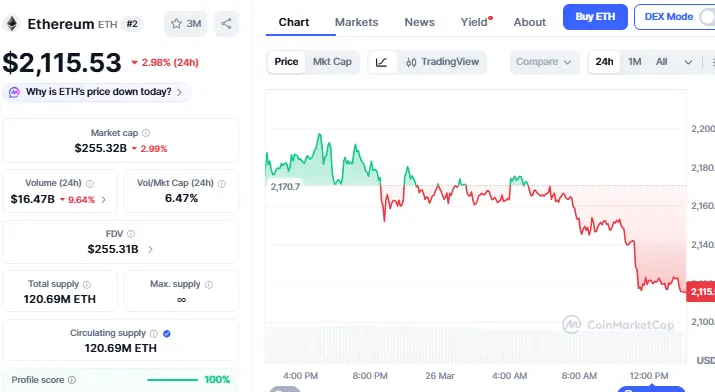Open TradingView candlestick chart
715x392 pixels.
pos(442,62)
